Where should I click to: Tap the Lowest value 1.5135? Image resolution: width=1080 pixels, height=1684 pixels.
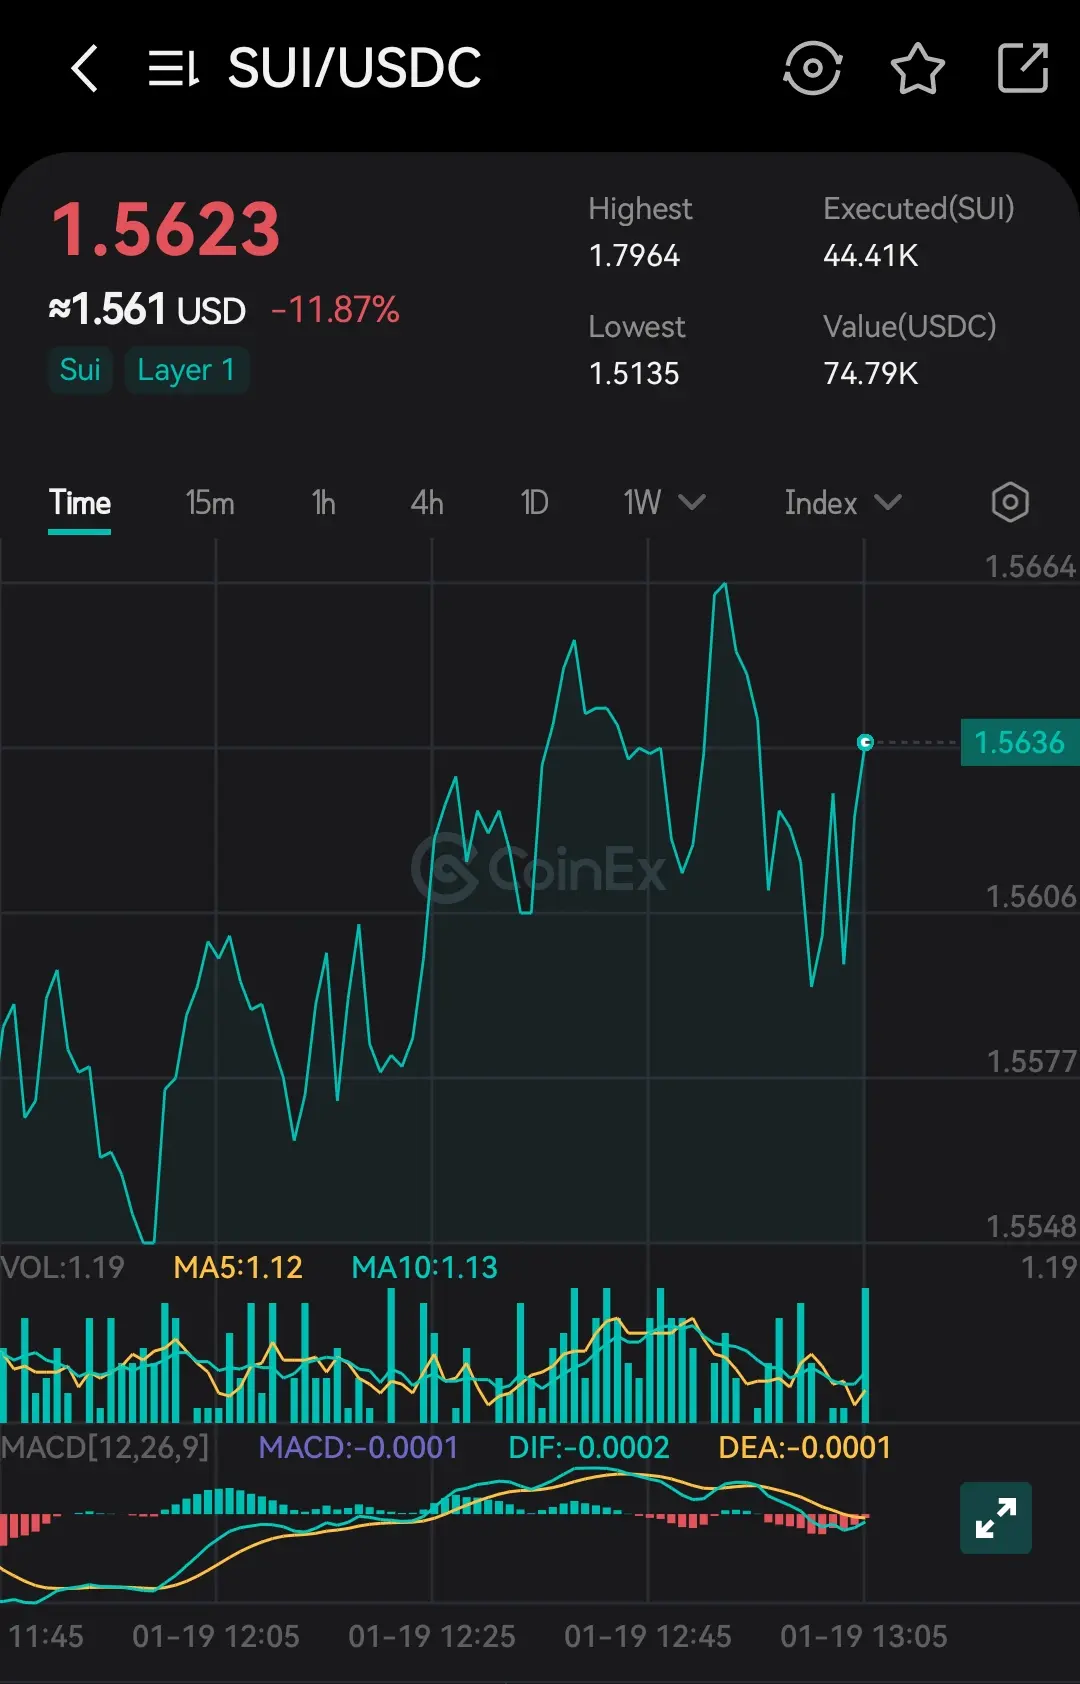pyautogui.click(x=634, y=374)
